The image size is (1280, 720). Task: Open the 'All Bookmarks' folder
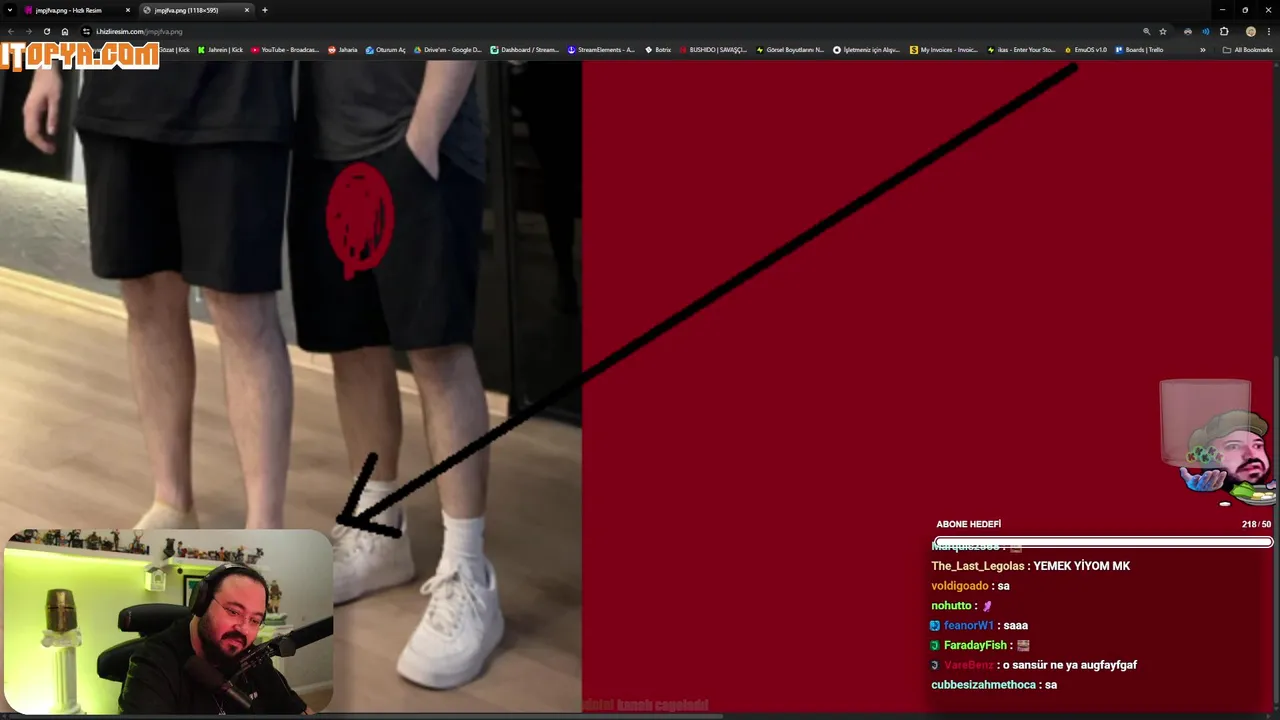pyautogui.click(x=1247, y=49)
